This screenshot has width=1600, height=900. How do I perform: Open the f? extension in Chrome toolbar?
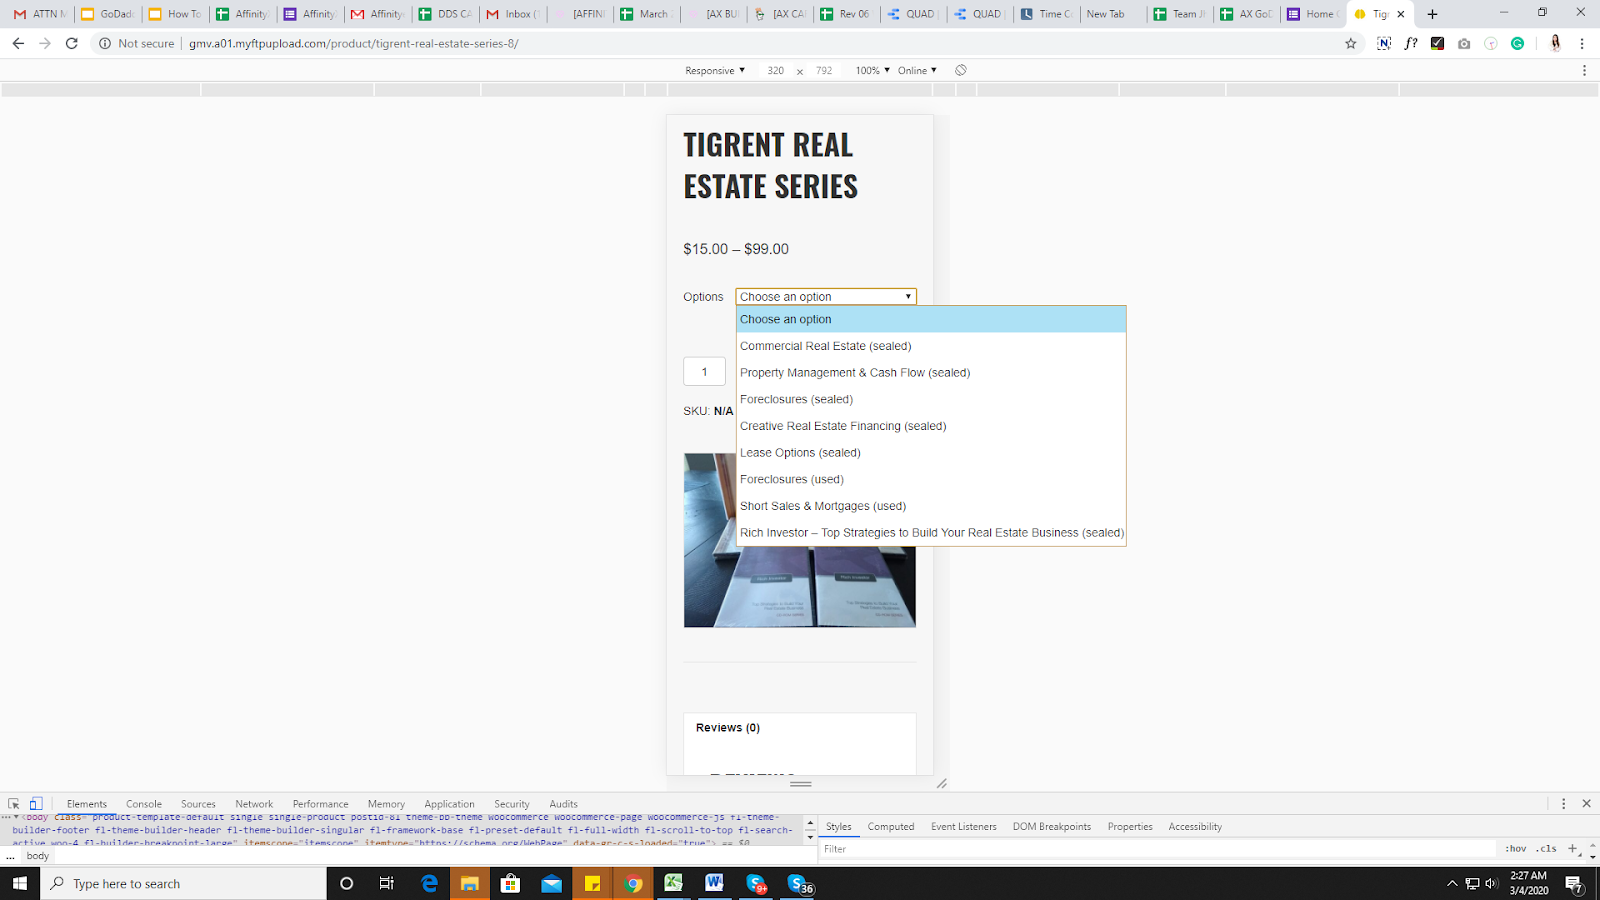[x=1410, y=43]
